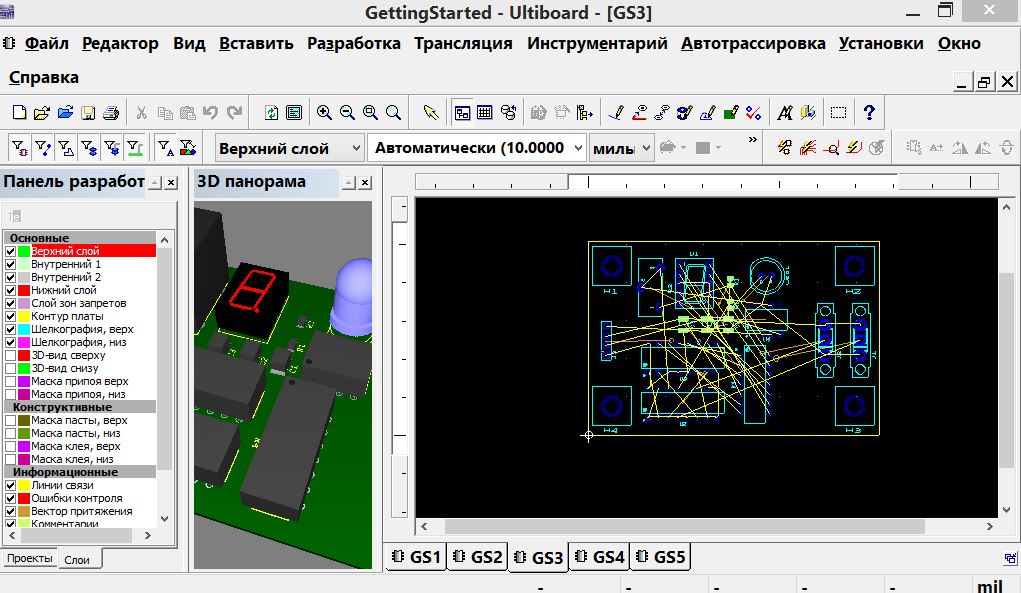Open the Автотрассировка menu
The height and width of the screenshot is (593, 1021).
pyautogui.click(x=753, y=44)
